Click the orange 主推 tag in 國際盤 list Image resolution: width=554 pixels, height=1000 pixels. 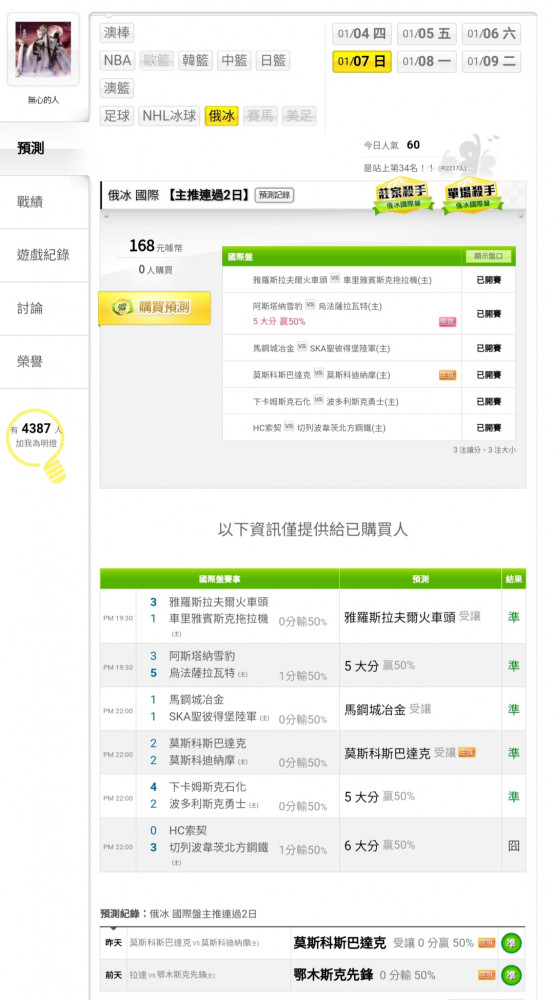[x=447, y=375]
